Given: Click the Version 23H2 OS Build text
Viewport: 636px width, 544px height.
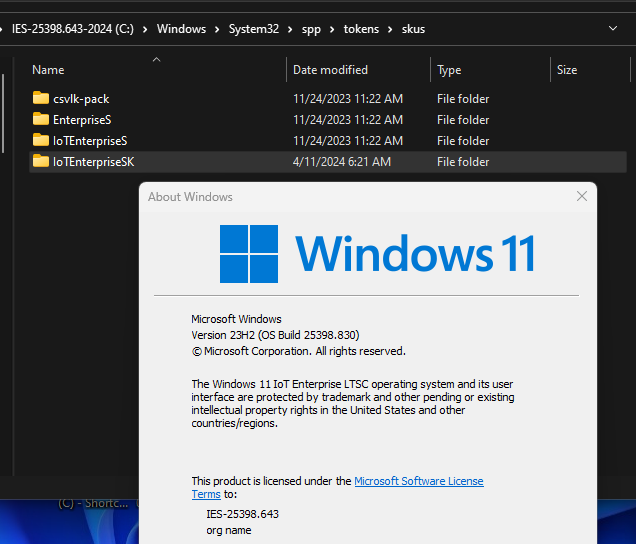Looking at the screenshot, I should tap(275, 335).
